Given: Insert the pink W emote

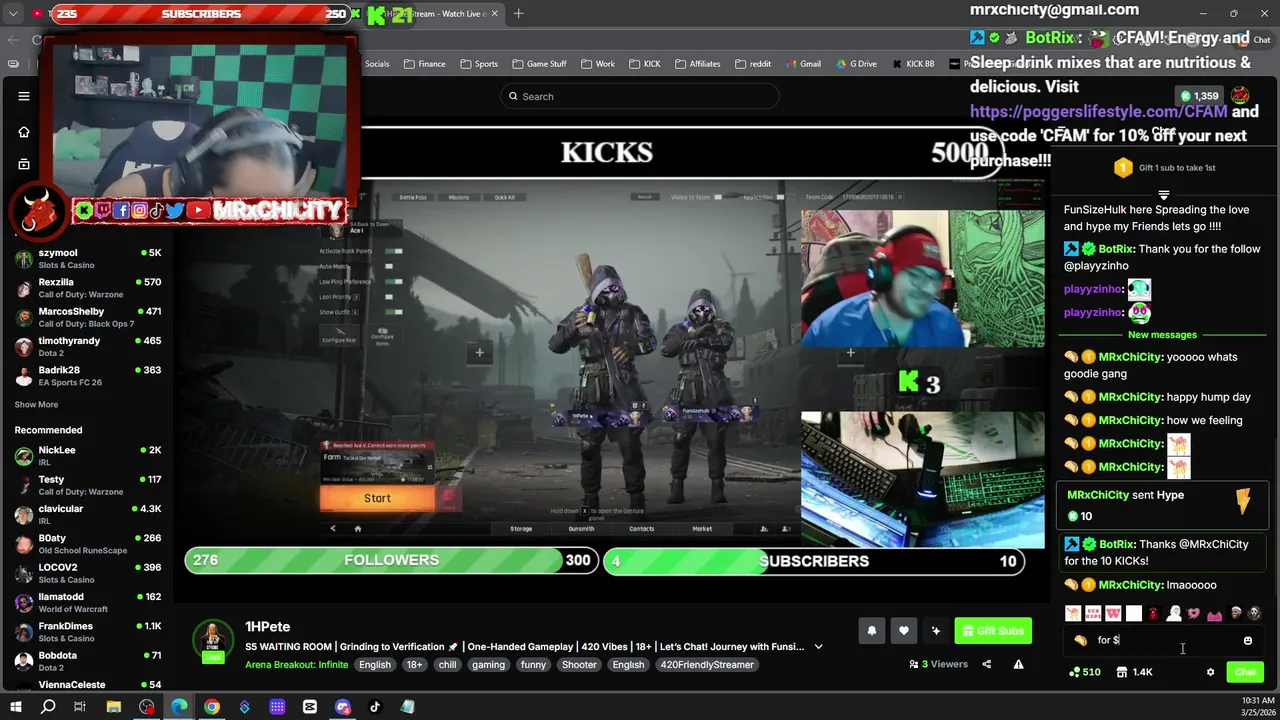Looking at the screenshot, I should [x=1113, y=613].
